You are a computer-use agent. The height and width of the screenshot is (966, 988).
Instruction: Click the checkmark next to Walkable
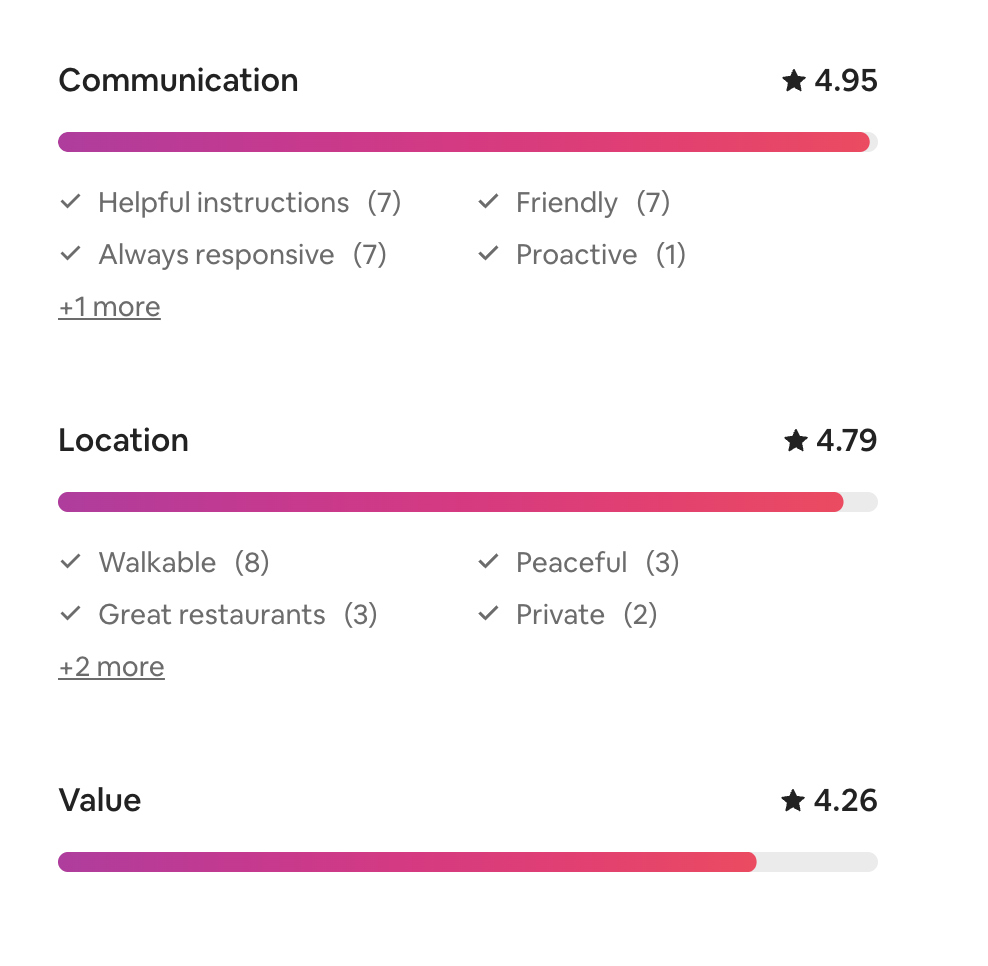[70, 562]
